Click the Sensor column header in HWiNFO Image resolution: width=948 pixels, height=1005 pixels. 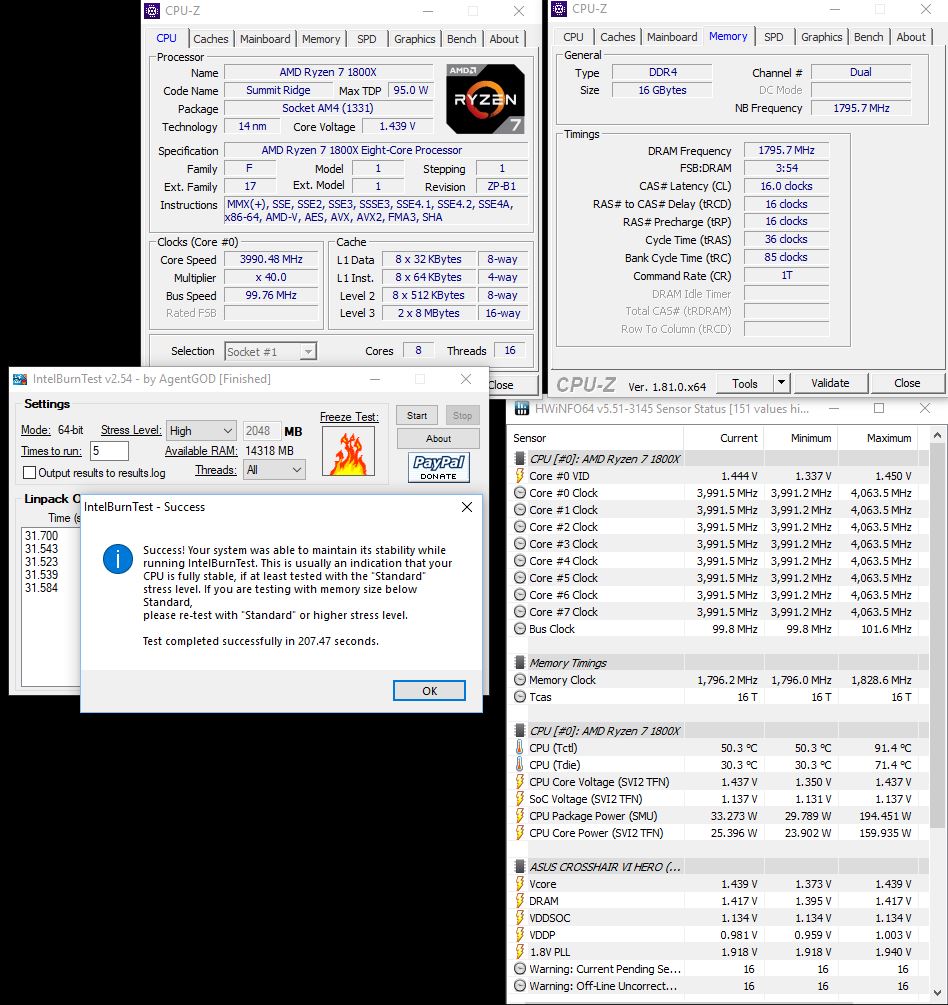(x=596, y=438)
